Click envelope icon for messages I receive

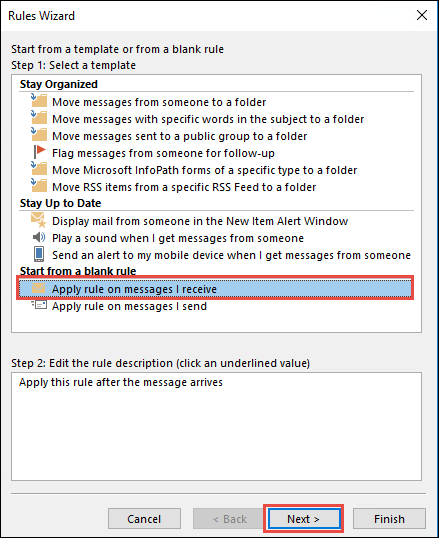(38, 289)
